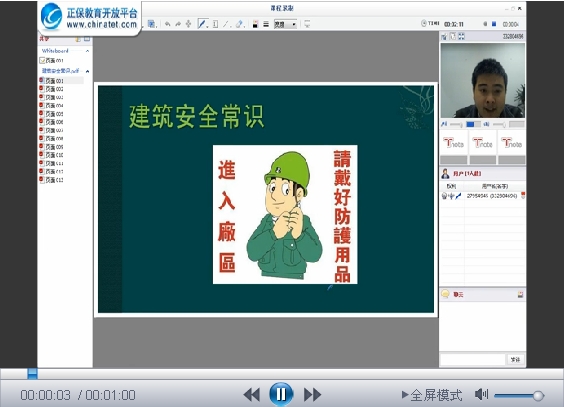Viewport: 564px width, 407px height.
Task: Click the microphone icon in user row
Action: click(451, 196)
